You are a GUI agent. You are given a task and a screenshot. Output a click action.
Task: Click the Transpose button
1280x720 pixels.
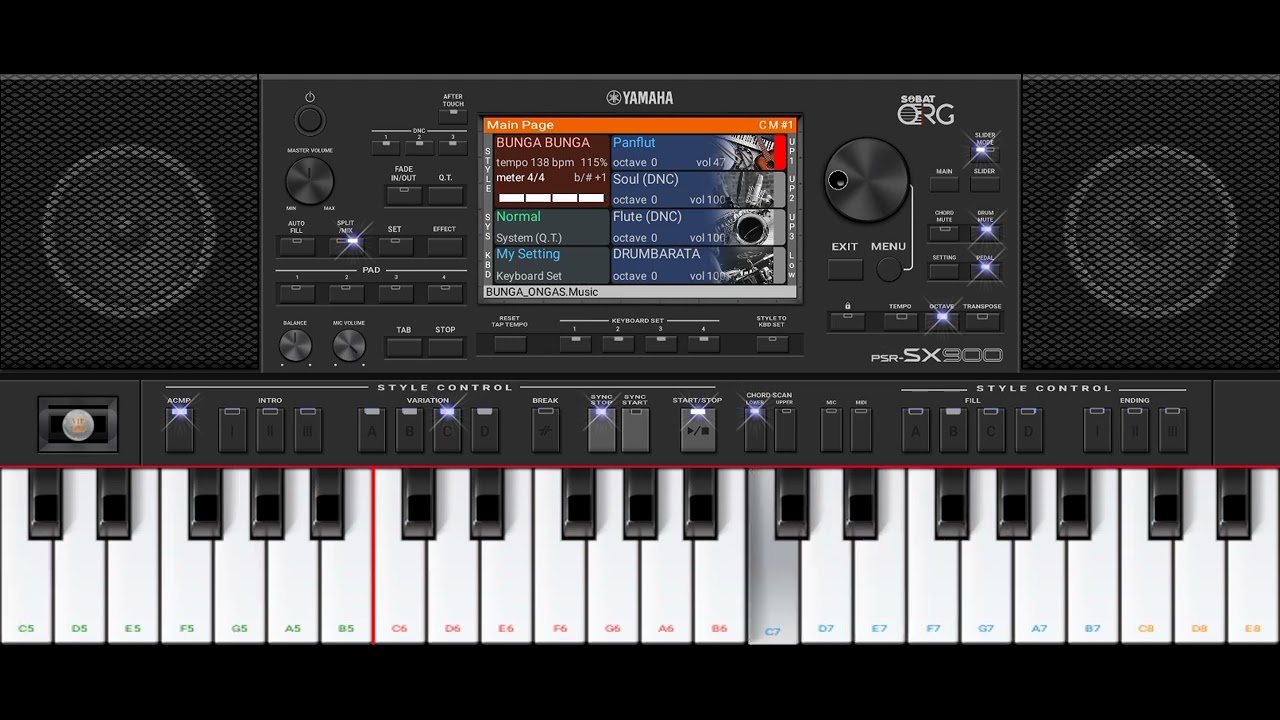(983, 321)
